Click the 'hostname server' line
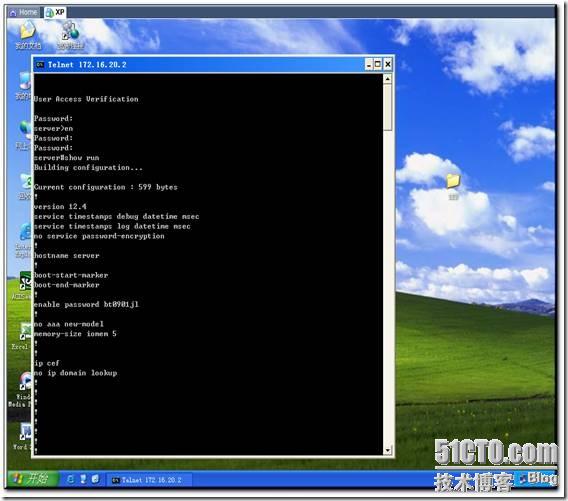 [x=66, y=256]
